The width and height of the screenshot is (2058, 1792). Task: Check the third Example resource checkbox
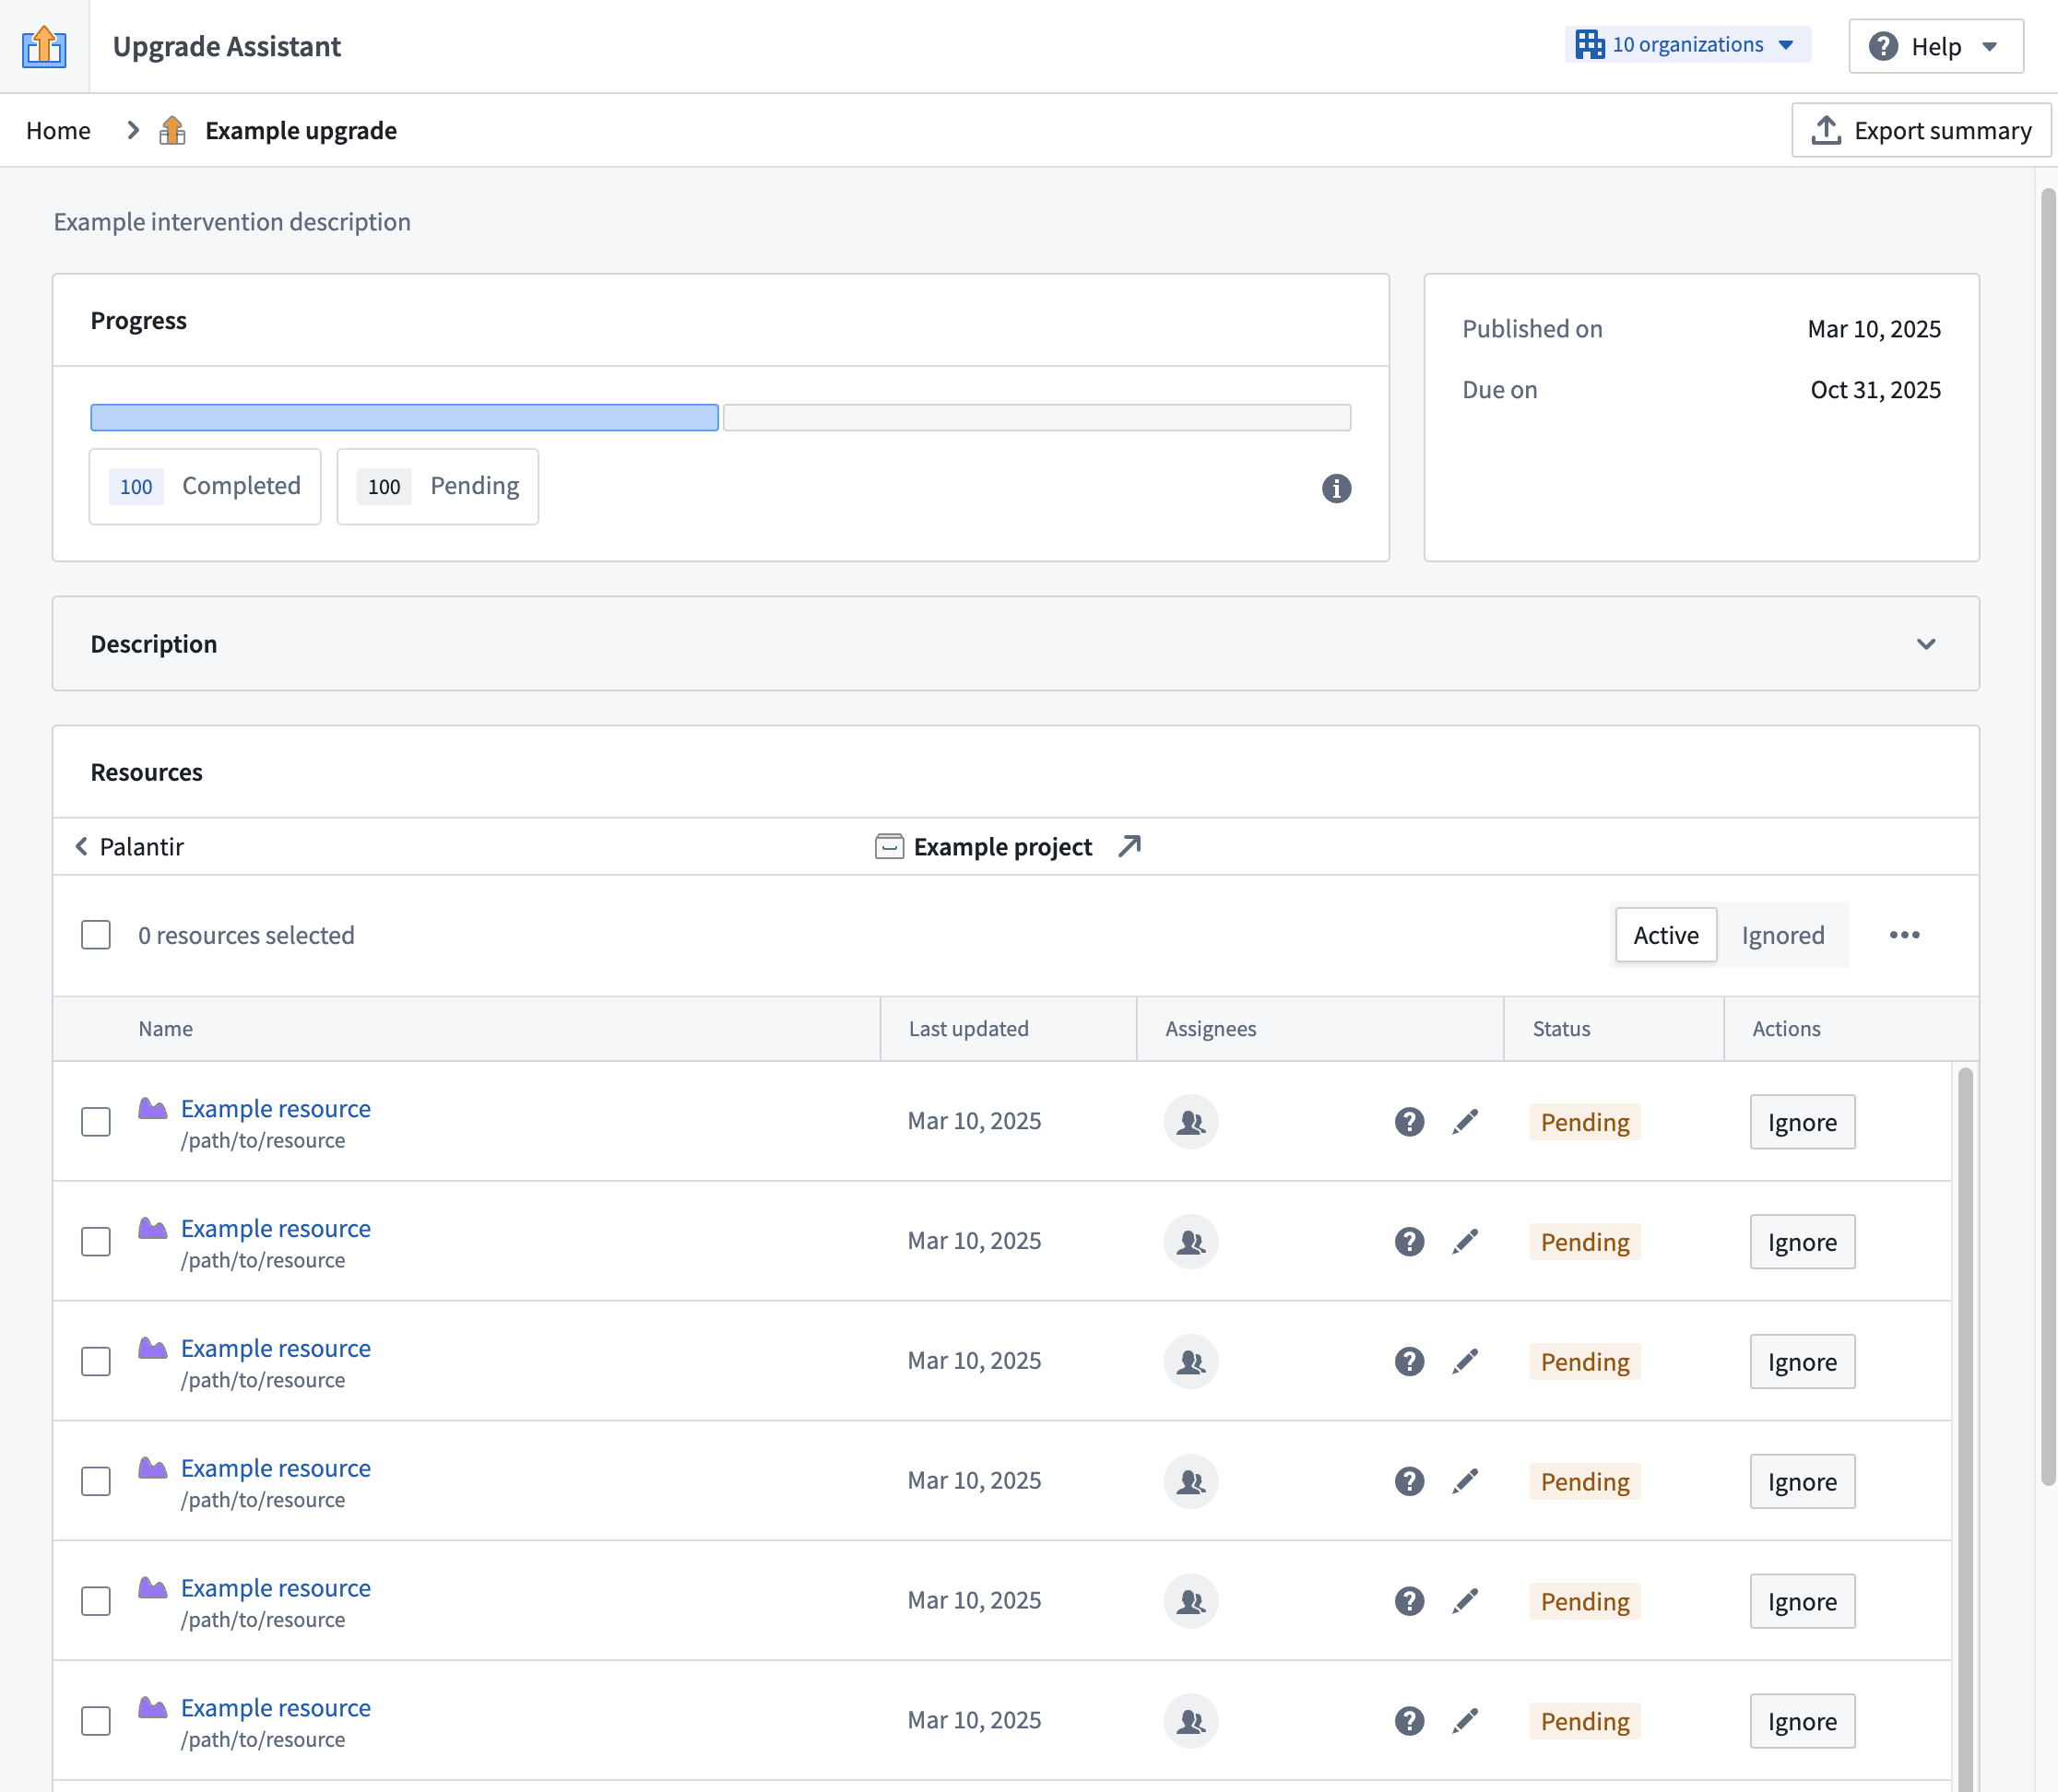[96, 1361]
